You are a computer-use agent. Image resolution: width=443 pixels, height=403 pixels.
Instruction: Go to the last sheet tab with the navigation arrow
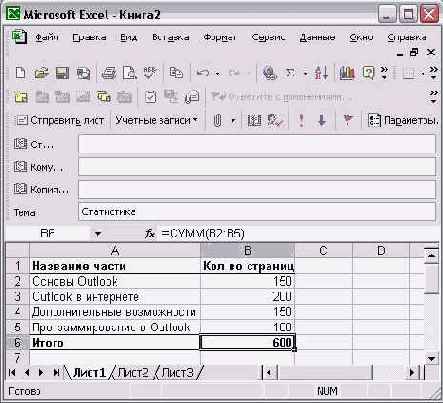point(56,372)
